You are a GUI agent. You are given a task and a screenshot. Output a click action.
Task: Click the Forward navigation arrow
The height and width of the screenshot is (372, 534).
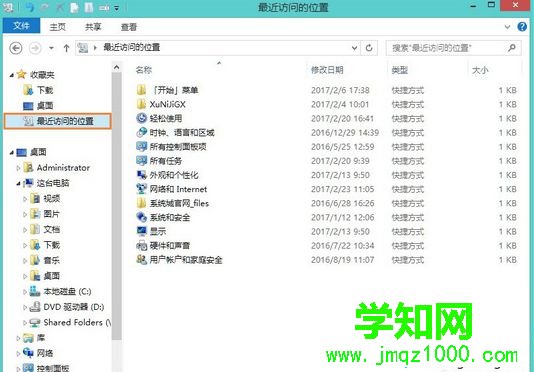tap(35, 48)
